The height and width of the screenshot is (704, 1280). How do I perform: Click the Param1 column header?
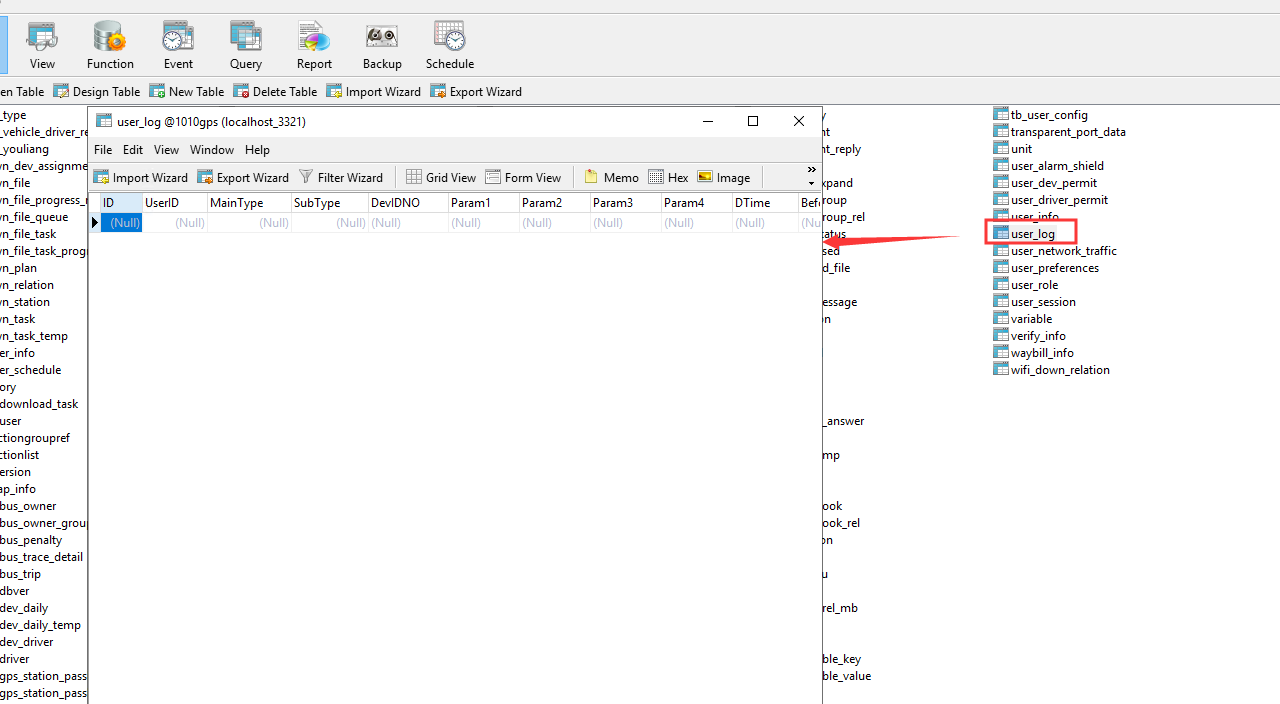coord(484,203)
